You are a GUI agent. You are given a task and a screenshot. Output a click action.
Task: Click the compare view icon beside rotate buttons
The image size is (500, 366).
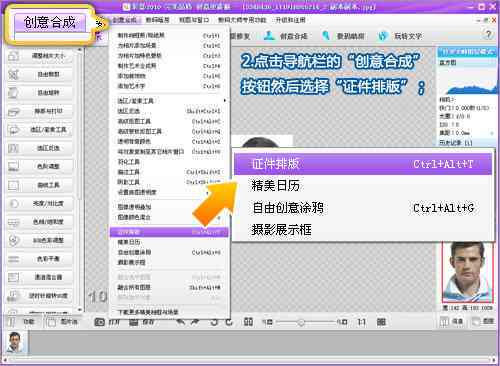click(248, 322)
